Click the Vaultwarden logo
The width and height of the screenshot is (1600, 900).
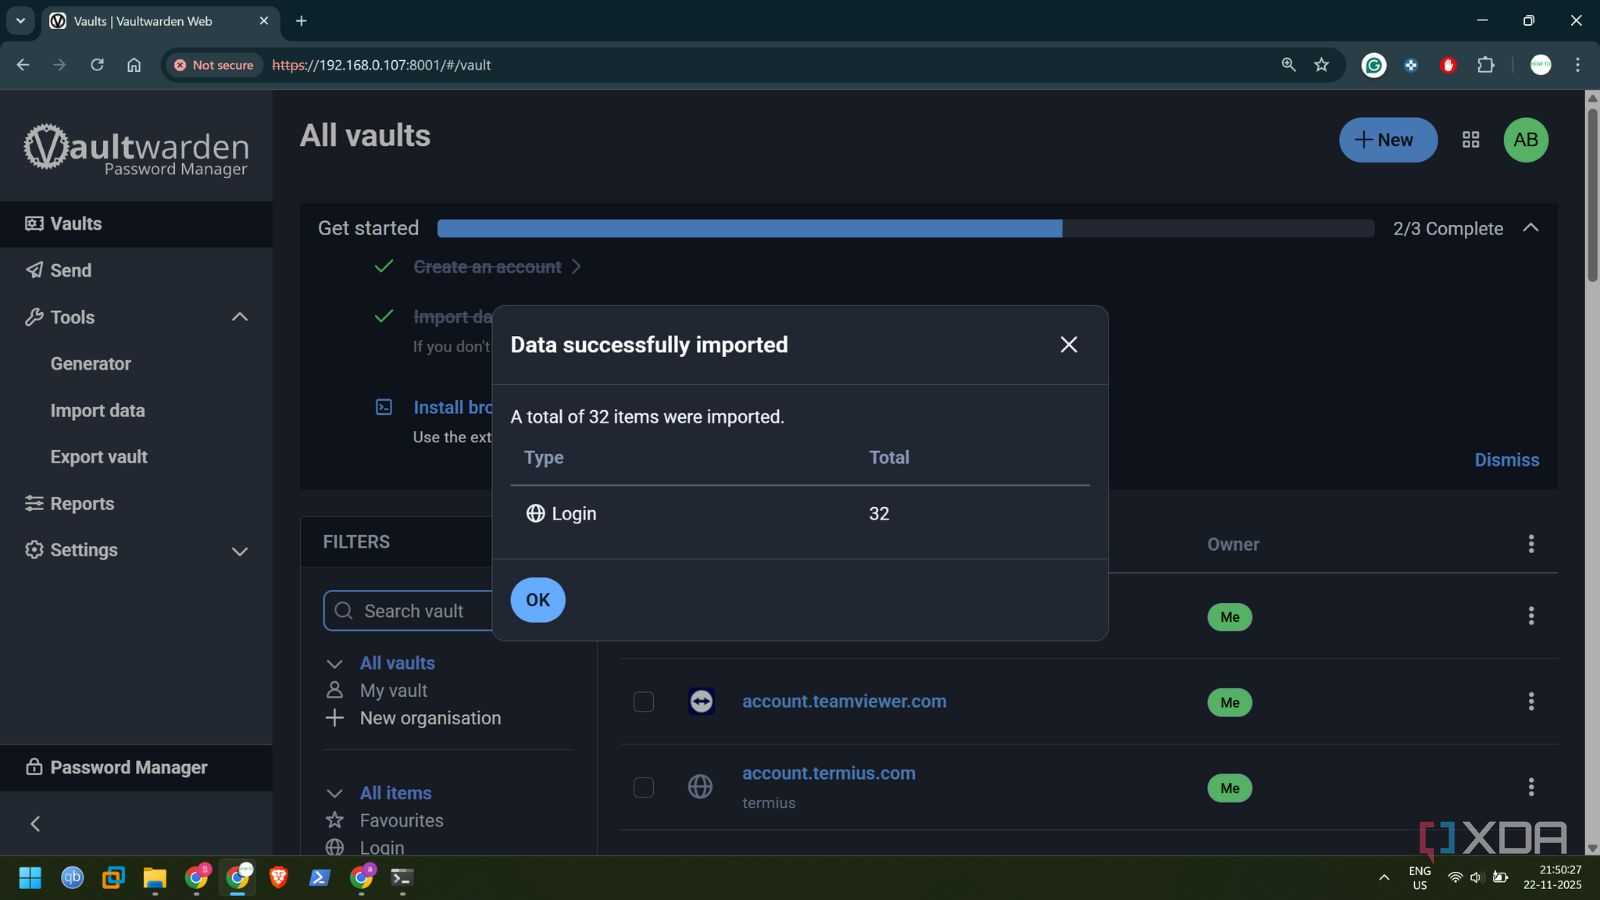(136, 150)
